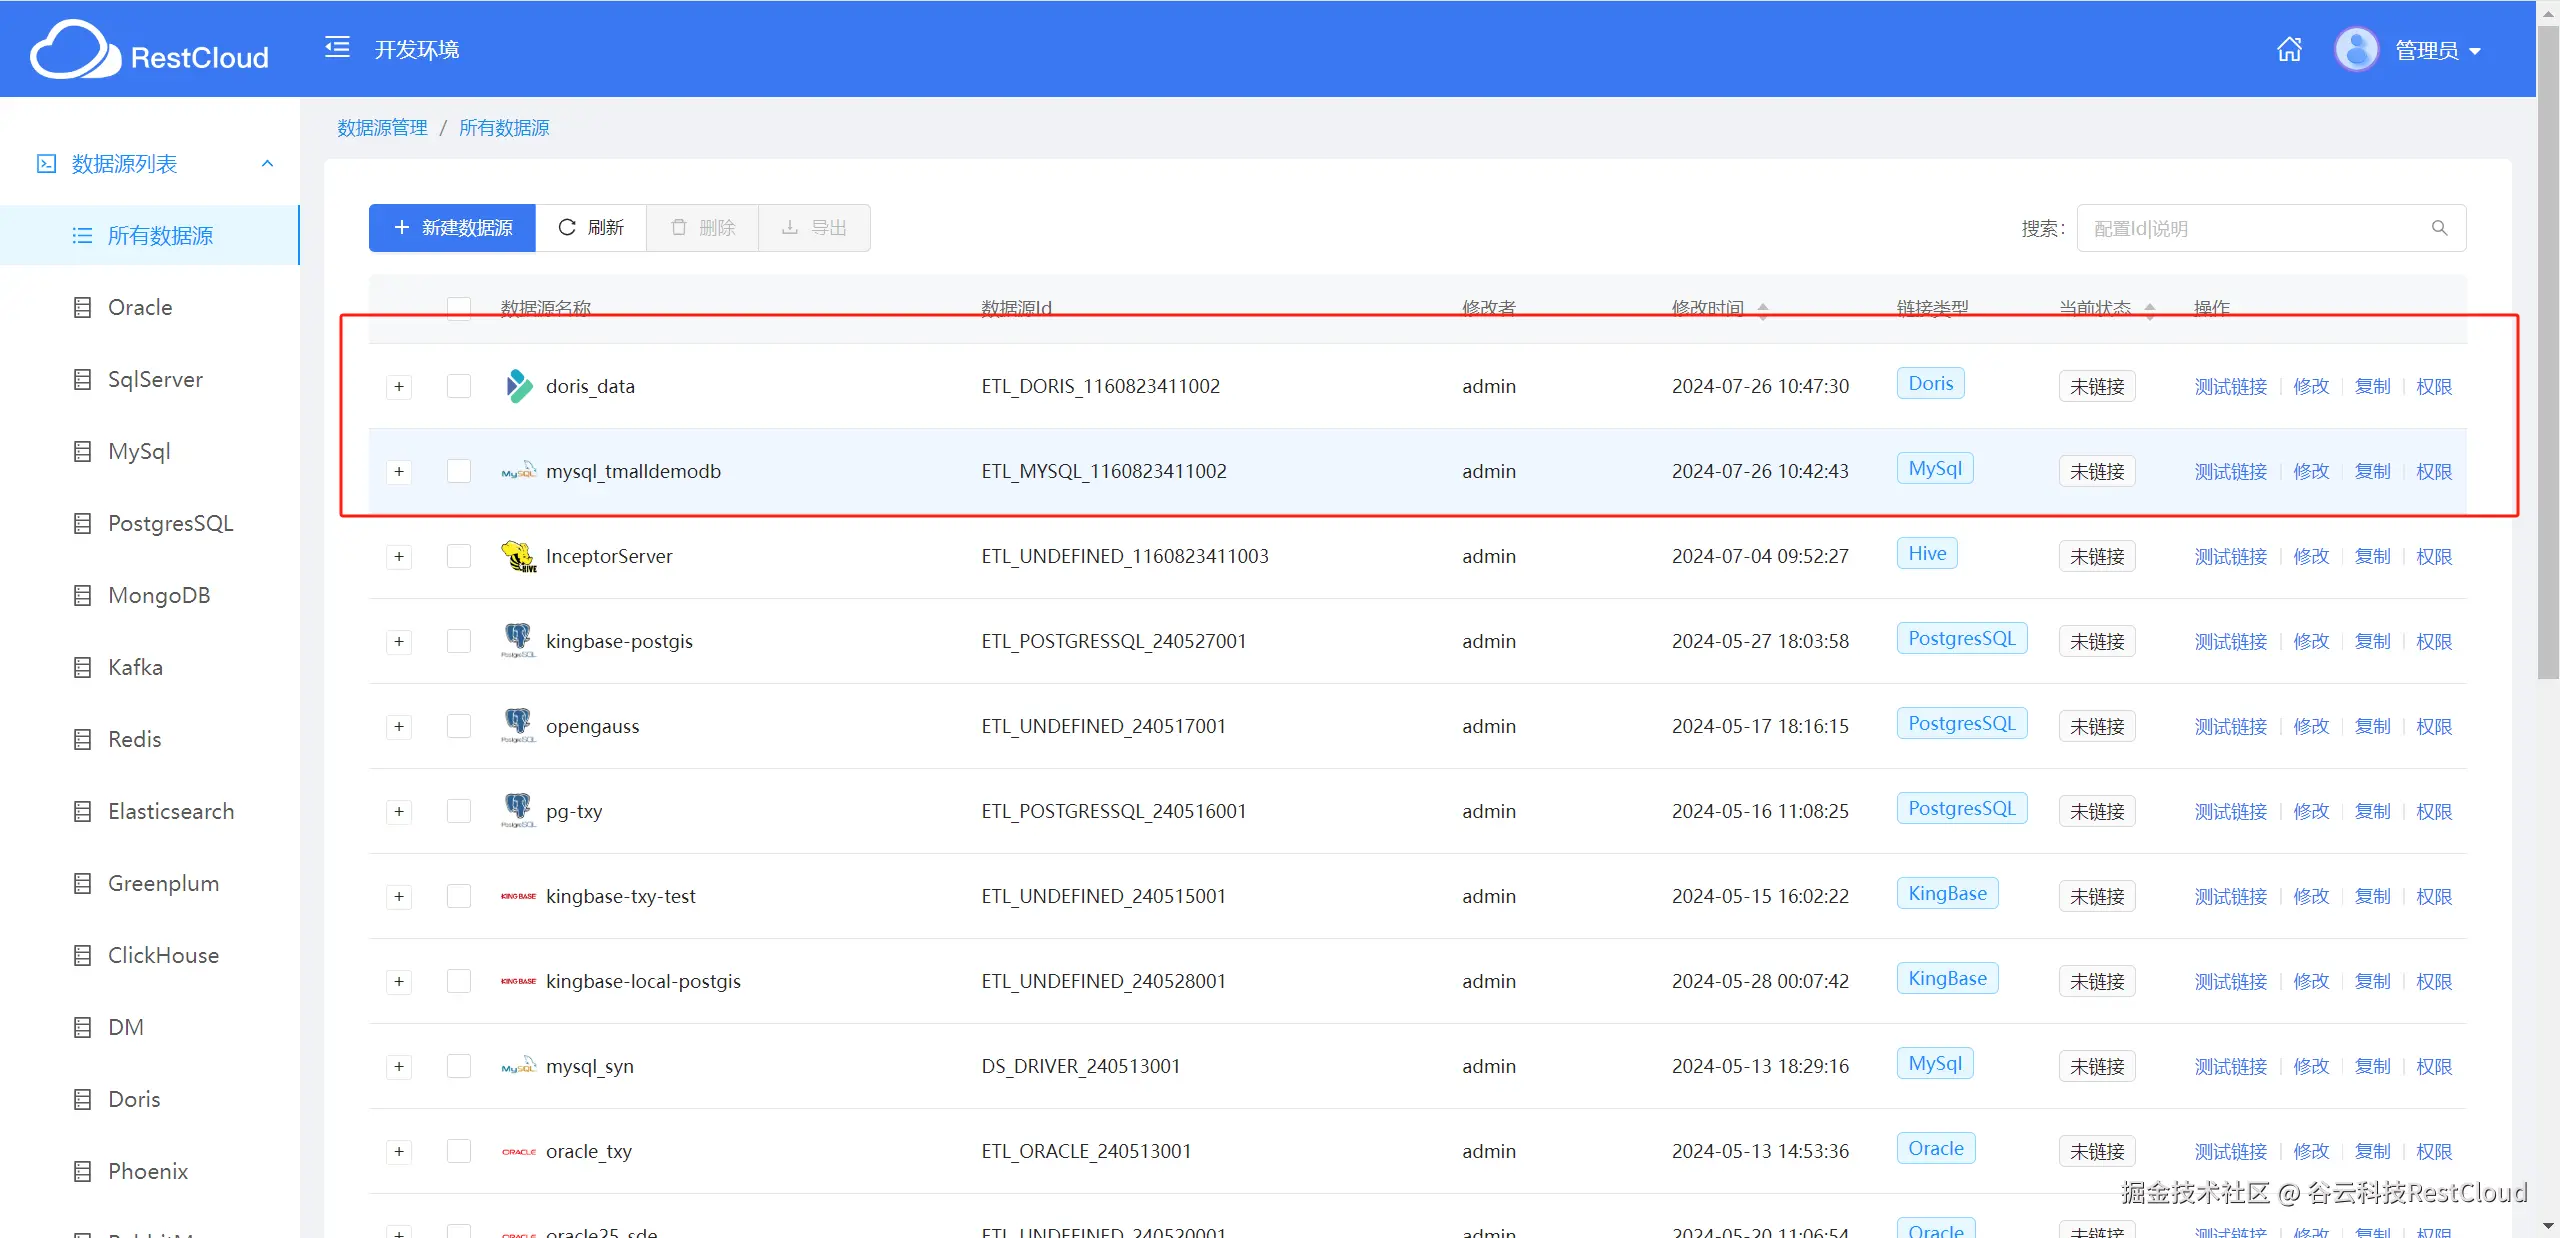Click the DM sidebar list icon

(x=83, y=1027)
